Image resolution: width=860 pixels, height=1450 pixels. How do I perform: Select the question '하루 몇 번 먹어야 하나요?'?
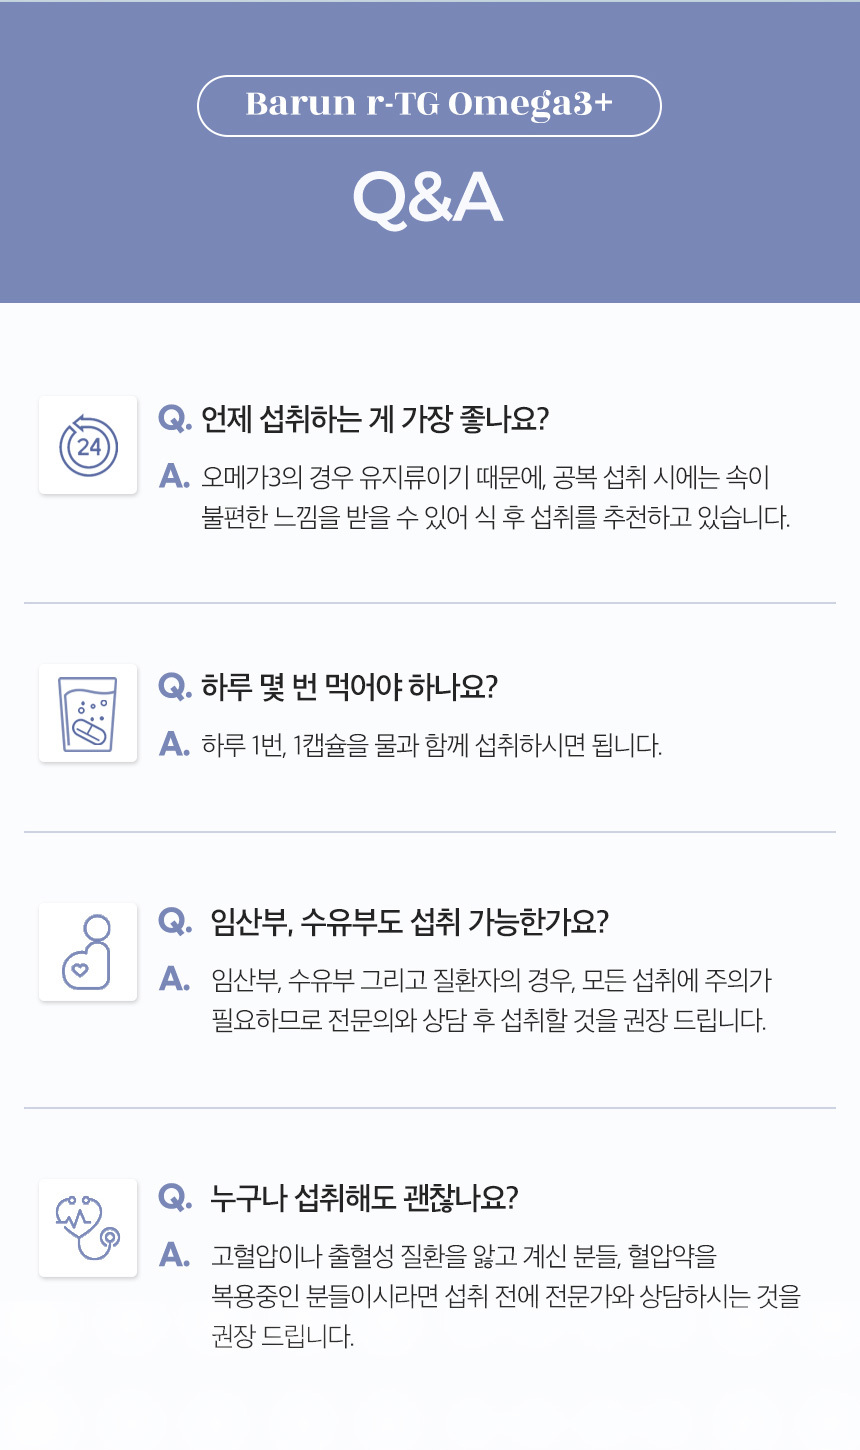[x=349, y=687]
